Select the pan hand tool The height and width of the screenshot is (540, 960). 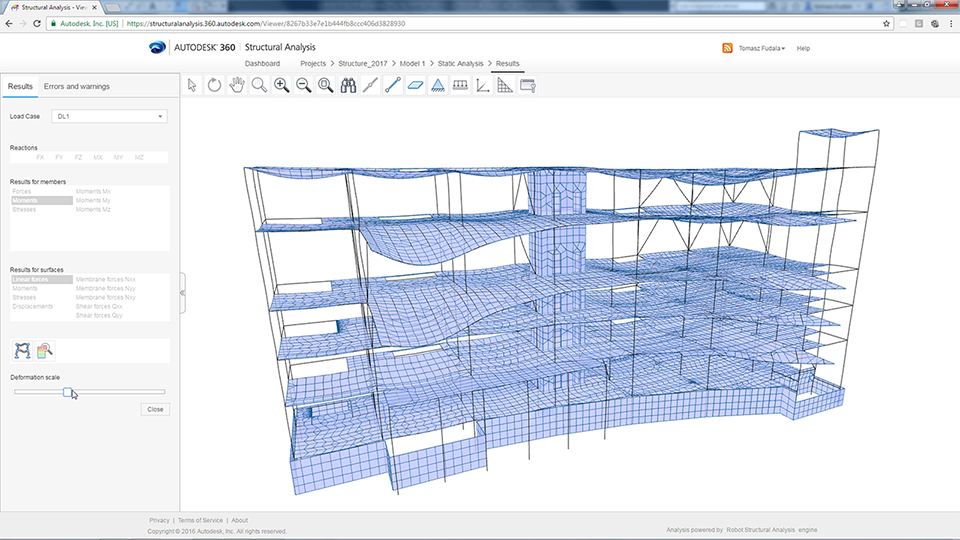237,86
